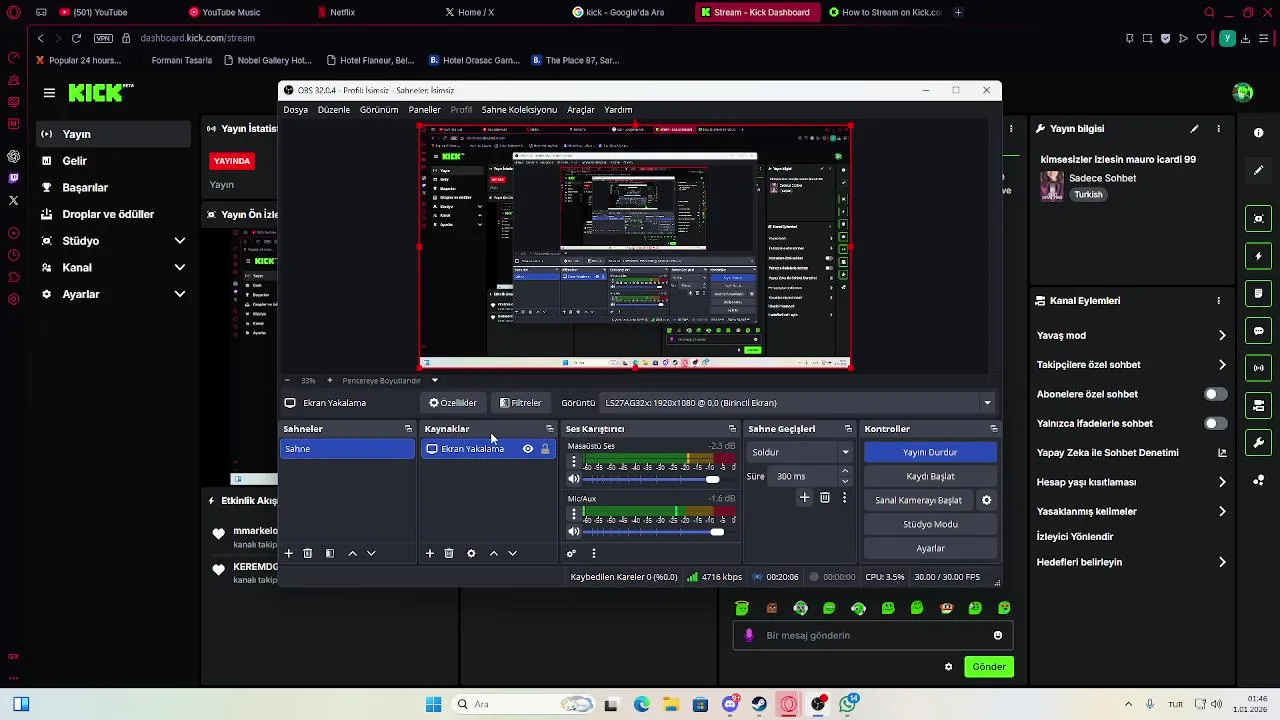The height and width of the screenshot is (720, 1280).
Task: Open the Sahne Koleksiyonu menu in OBS
Action: tap(519, 110)
